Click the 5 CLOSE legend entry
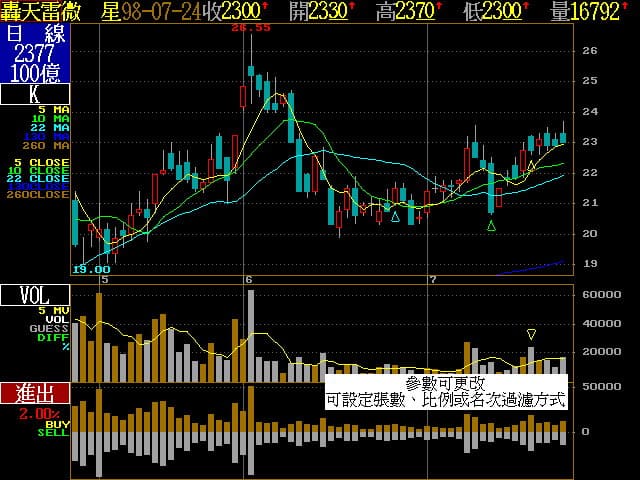This screenshot has height=480, width=640. pos(40,161)
